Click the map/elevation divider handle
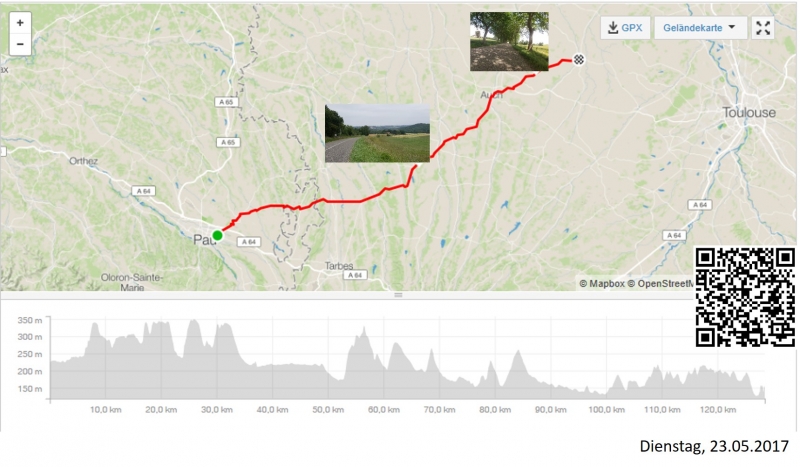Viewport: 800px width, 467px height. coord(398,295)
